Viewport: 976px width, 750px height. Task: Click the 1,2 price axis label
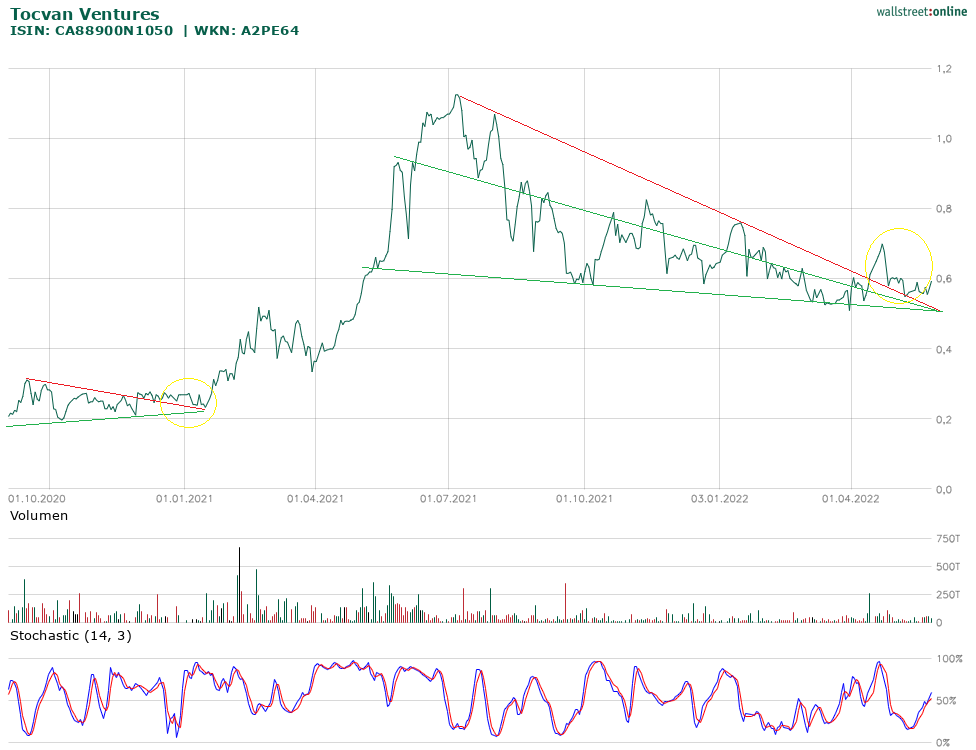pos(944,68)
